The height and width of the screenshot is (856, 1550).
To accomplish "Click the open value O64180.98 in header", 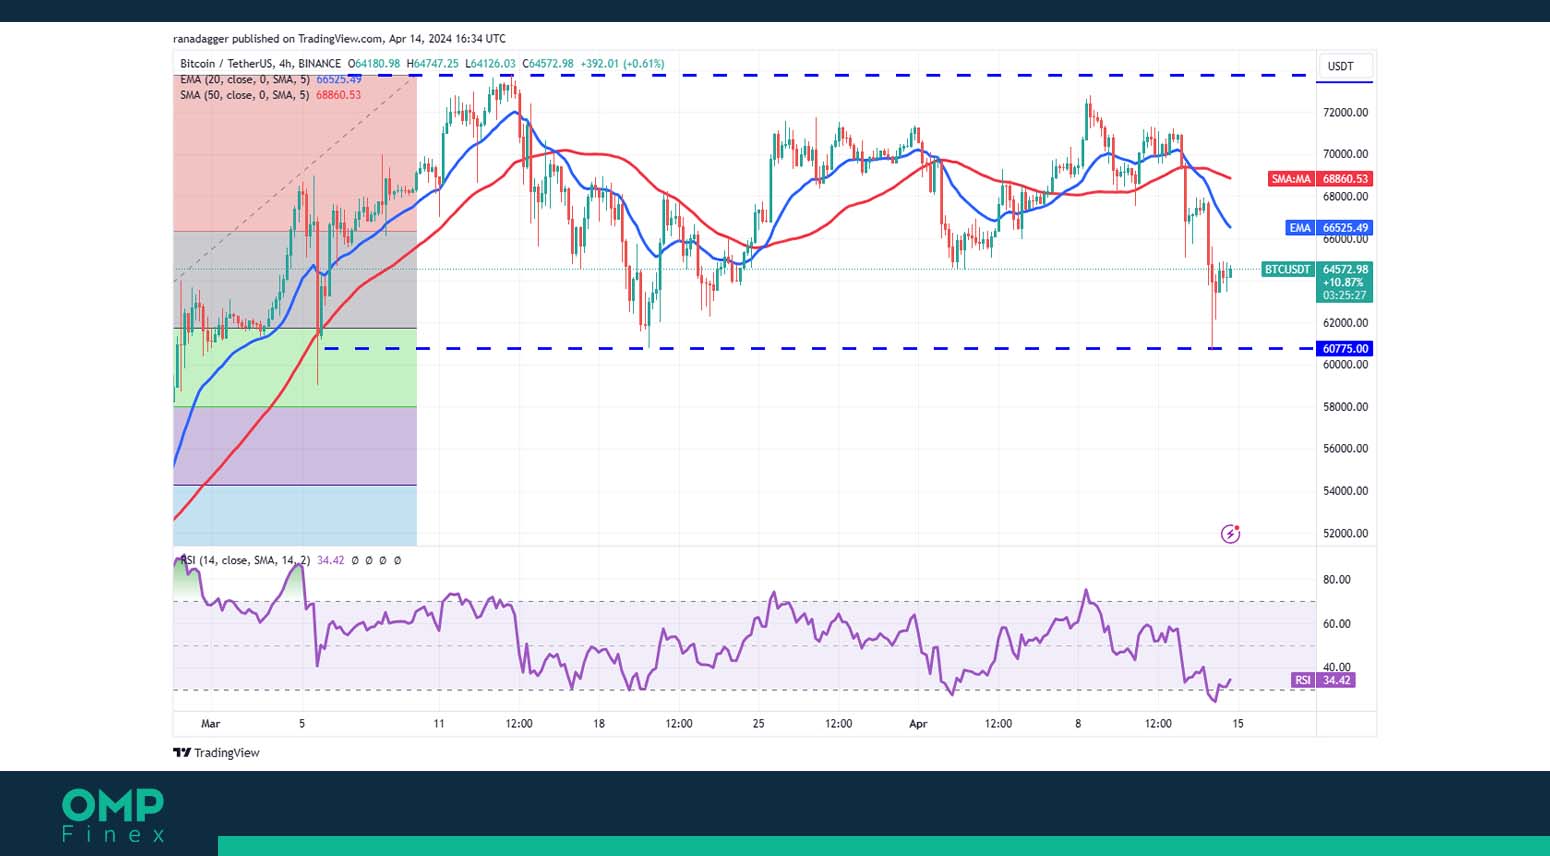I will (374, 64).
